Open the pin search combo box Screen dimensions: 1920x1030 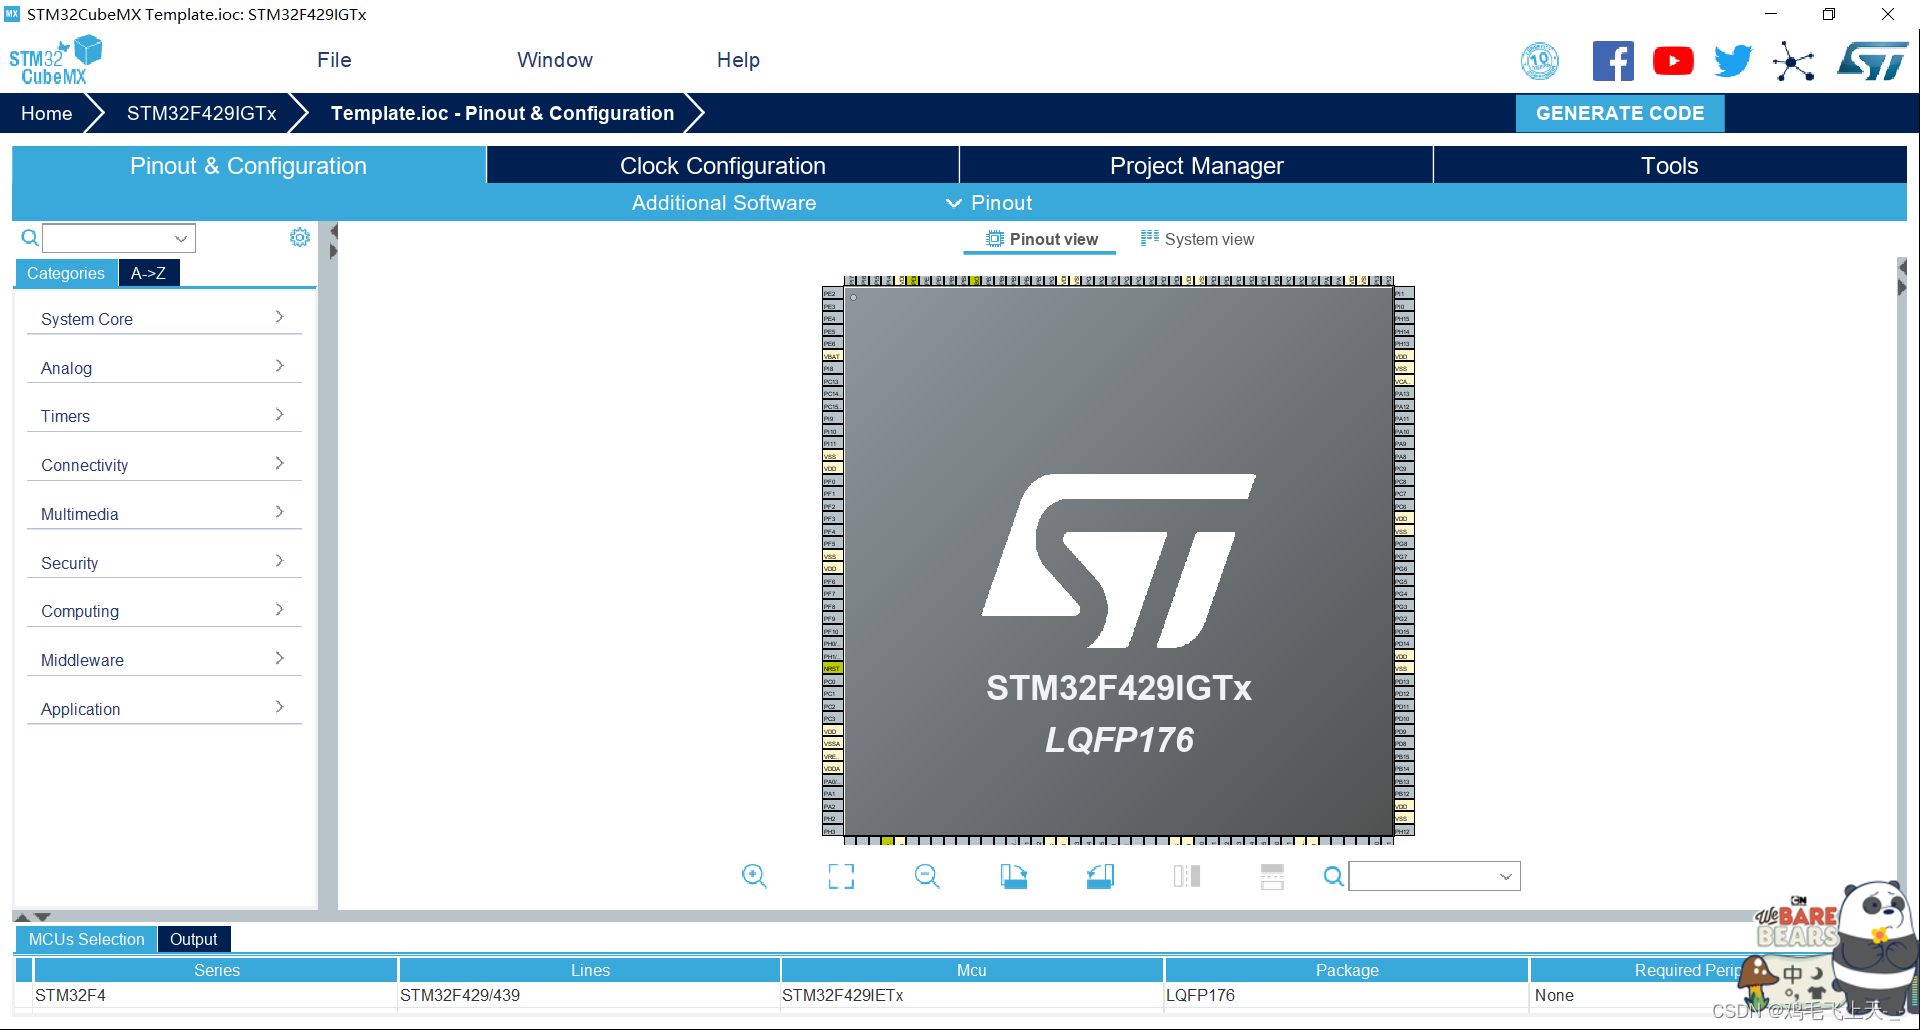pos(1434,876)
